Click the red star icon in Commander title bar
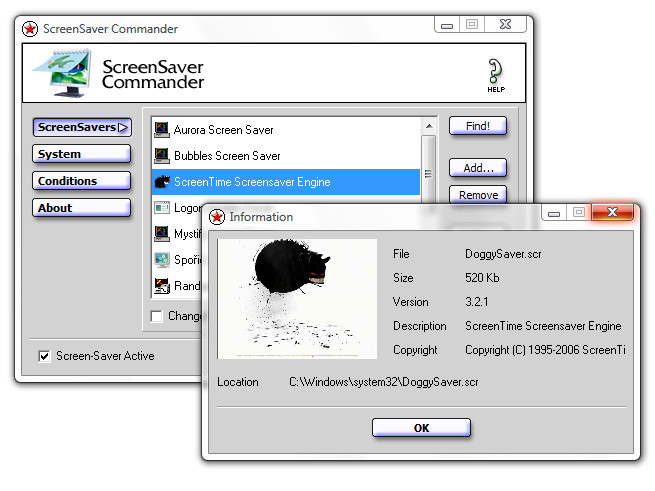This screenshot has height=491, width=655. [x=30, y=29]
